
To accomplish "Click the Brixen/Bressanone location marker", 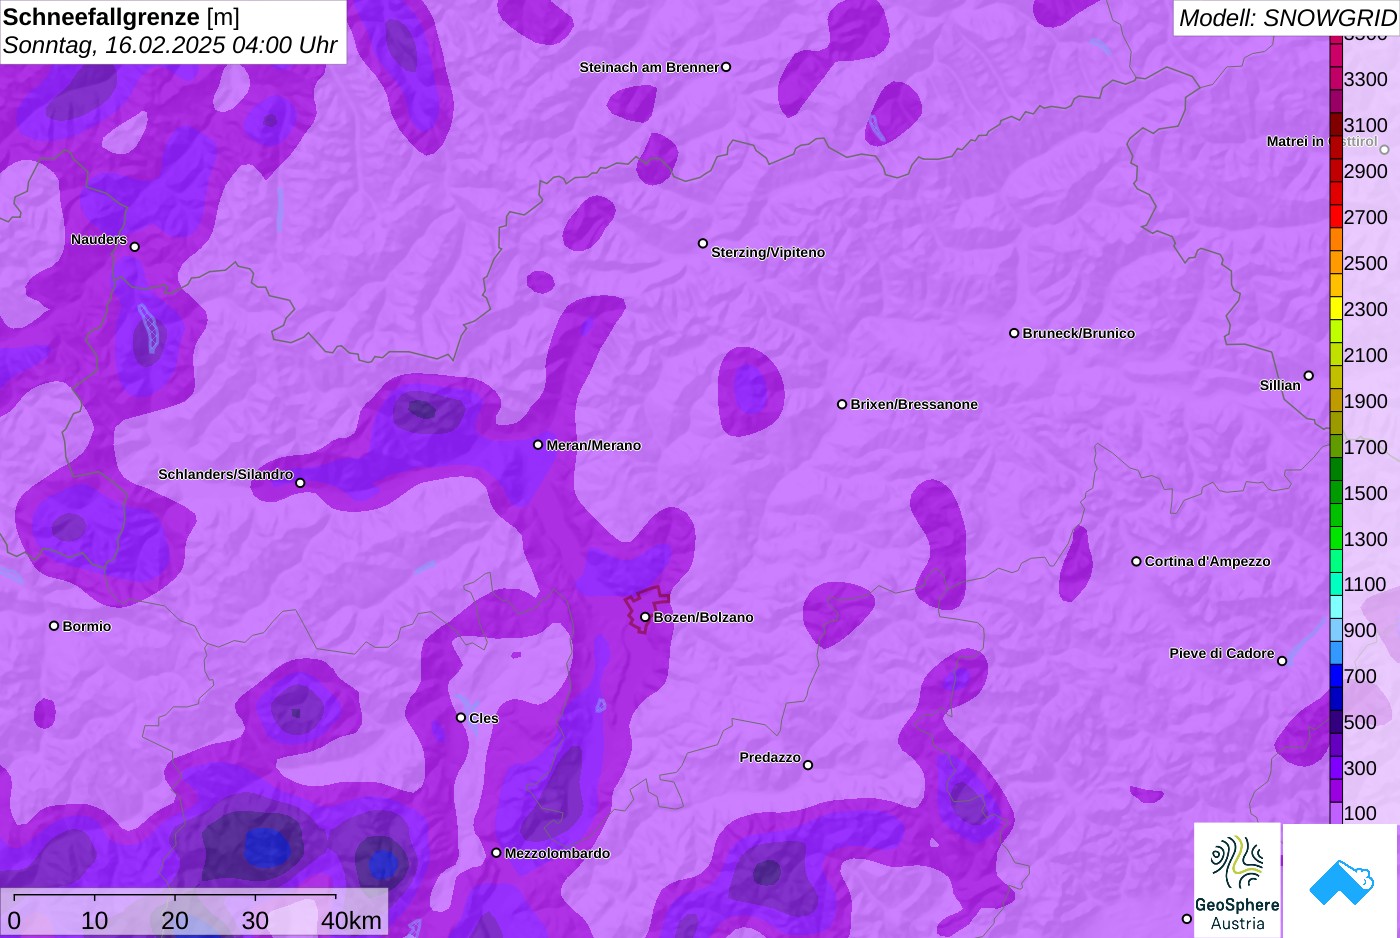I will tap(842, 404).
